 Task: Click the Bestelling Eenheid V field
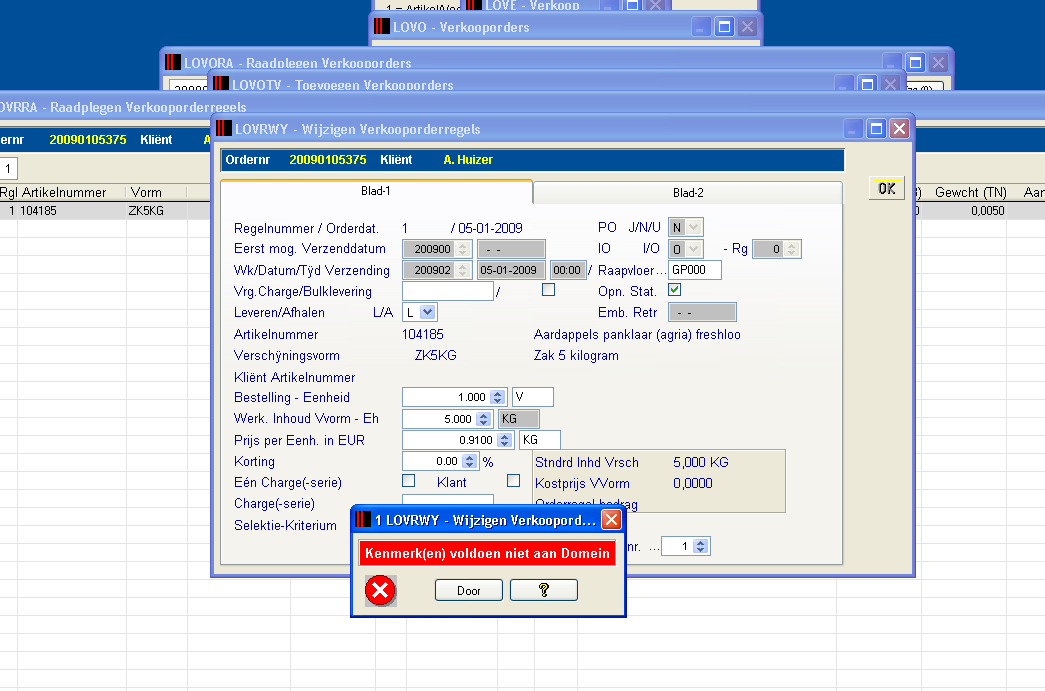[x=532, y=397]
